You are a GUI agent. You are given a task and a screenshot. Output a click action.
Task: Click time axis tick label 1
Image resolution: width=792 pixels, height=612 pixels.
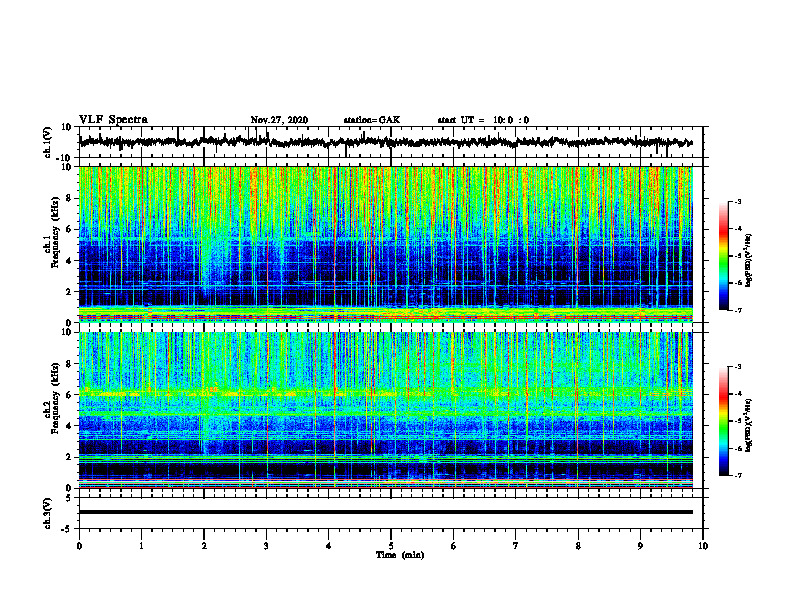coord(141,546)
